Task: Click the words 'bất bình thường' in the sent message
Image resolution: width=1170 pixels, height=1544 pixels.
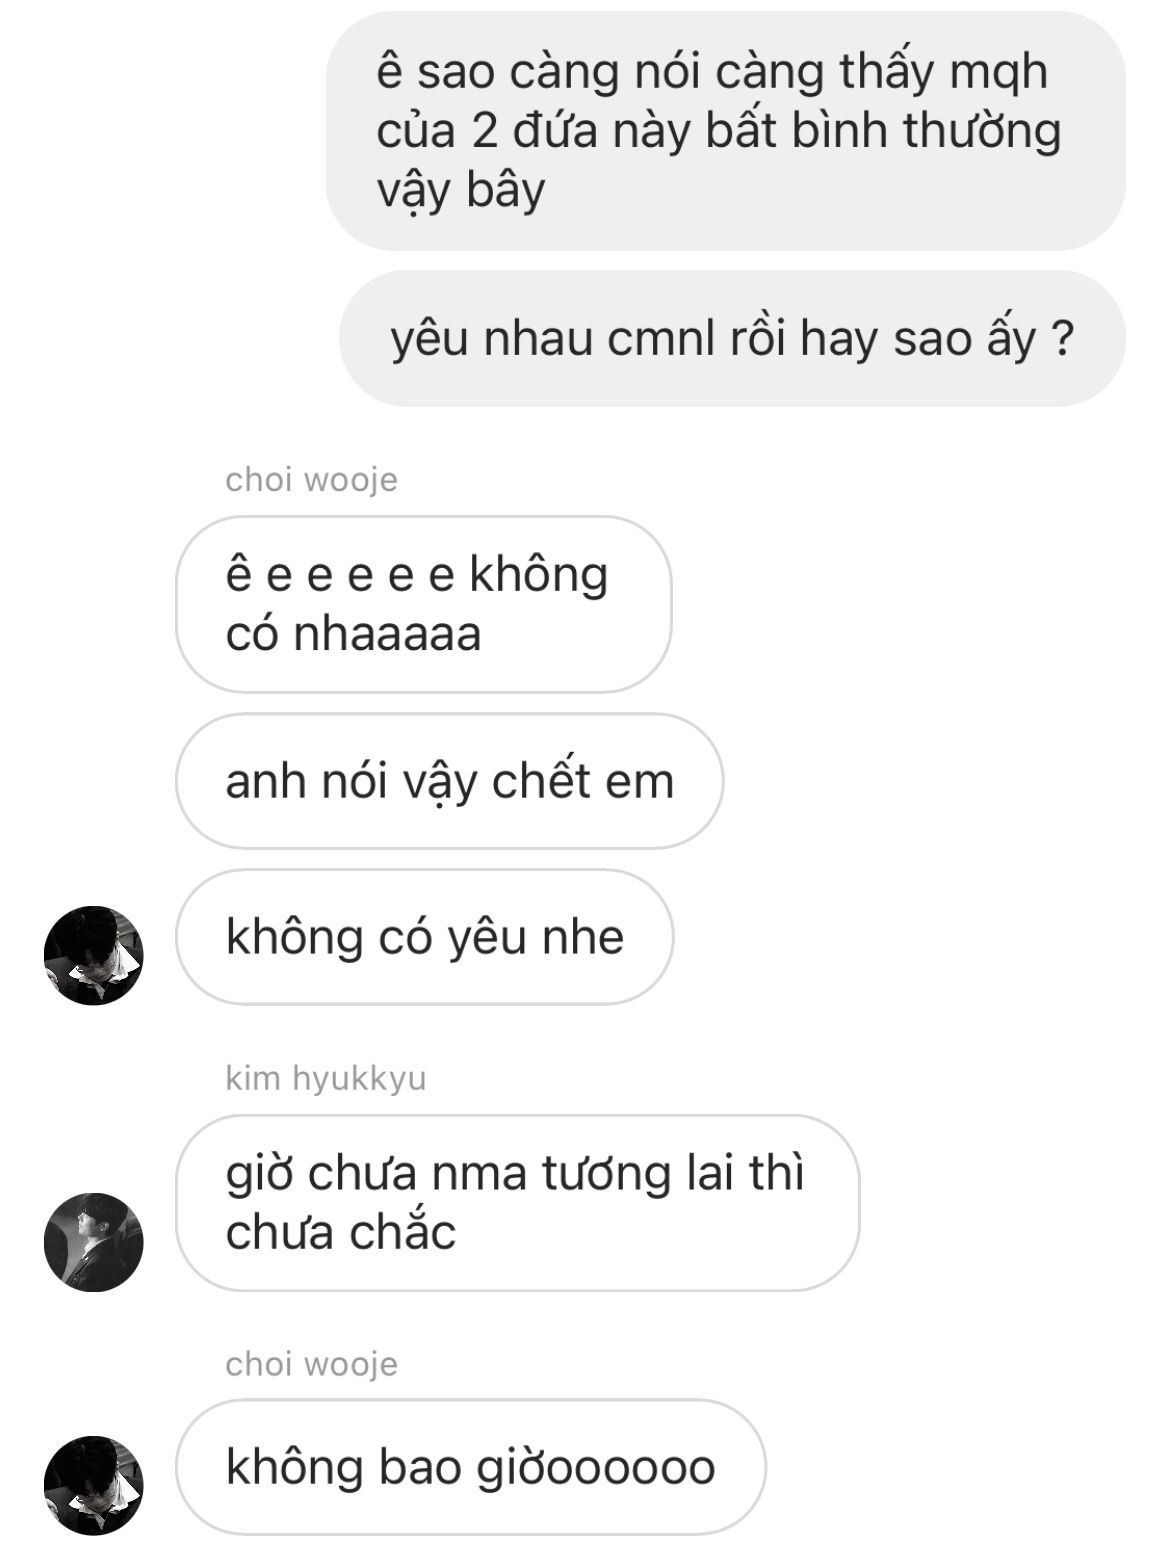Action: pyautogui.click(x=883, y=130)
